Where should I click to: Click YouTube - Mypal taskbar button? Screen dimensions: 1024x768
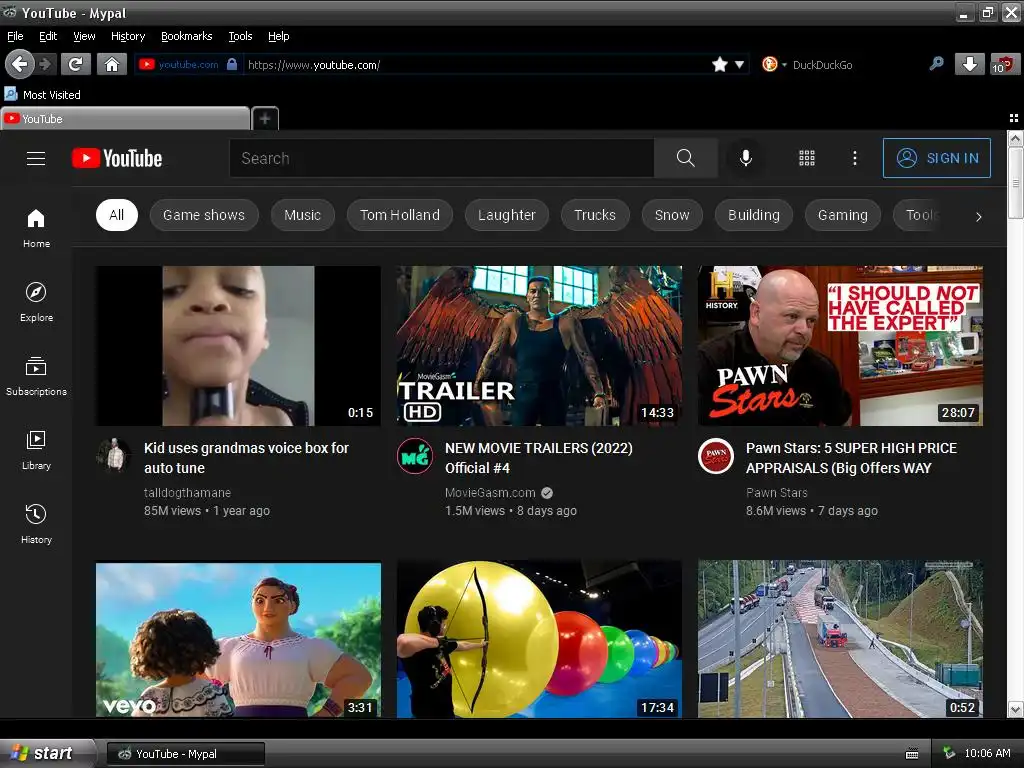pos(186,754)
